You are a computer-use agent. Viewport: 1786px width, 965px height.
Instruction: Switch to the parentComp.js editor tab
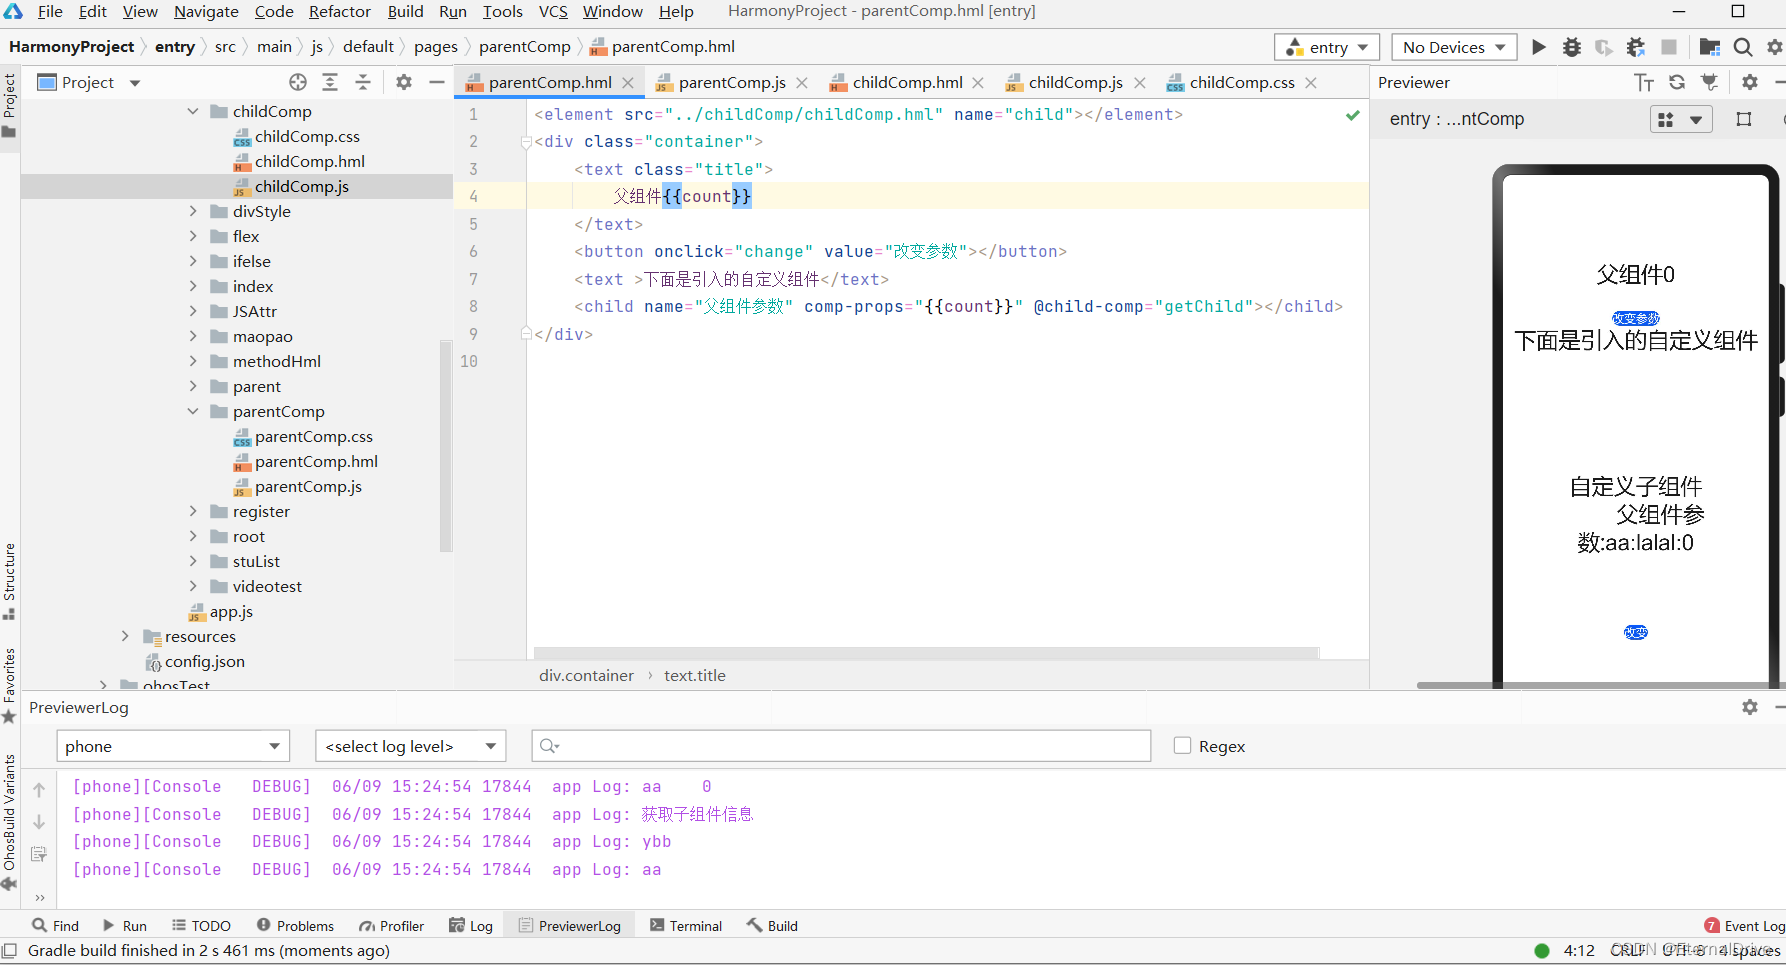731,82
